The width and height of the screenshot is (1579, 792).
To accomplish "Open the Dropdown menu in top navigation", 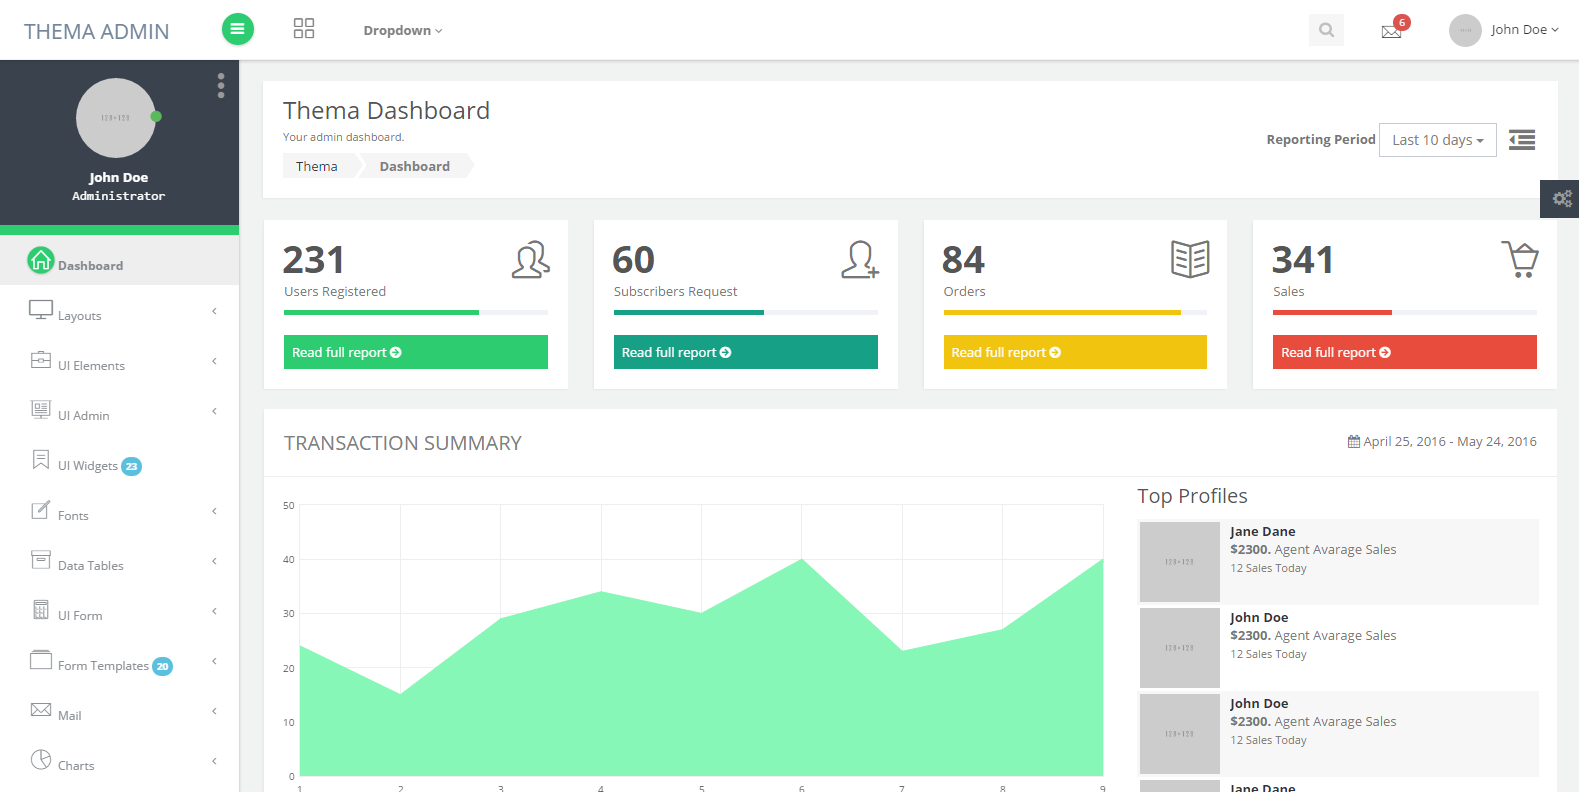I will click(402, 31).
